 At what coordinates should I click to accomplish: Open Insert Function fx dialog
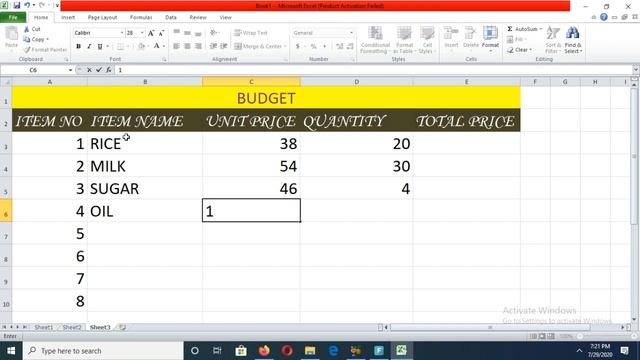109,70
